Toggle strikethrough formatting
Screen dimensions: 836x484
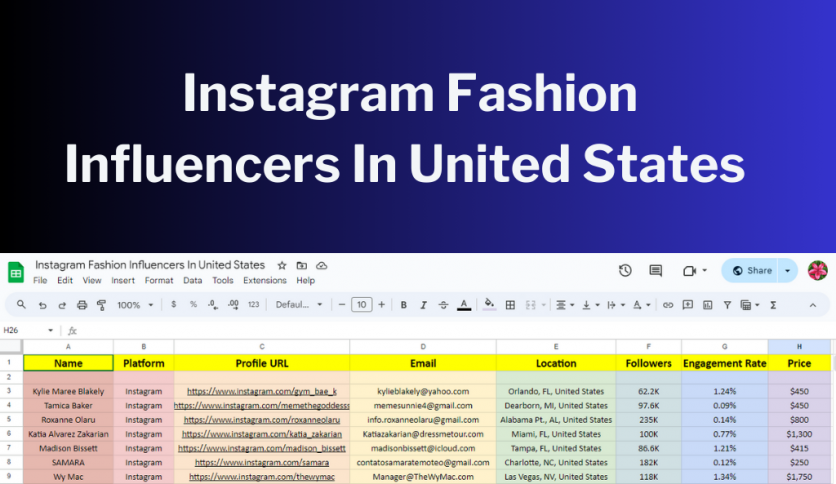tap(443, 305)
